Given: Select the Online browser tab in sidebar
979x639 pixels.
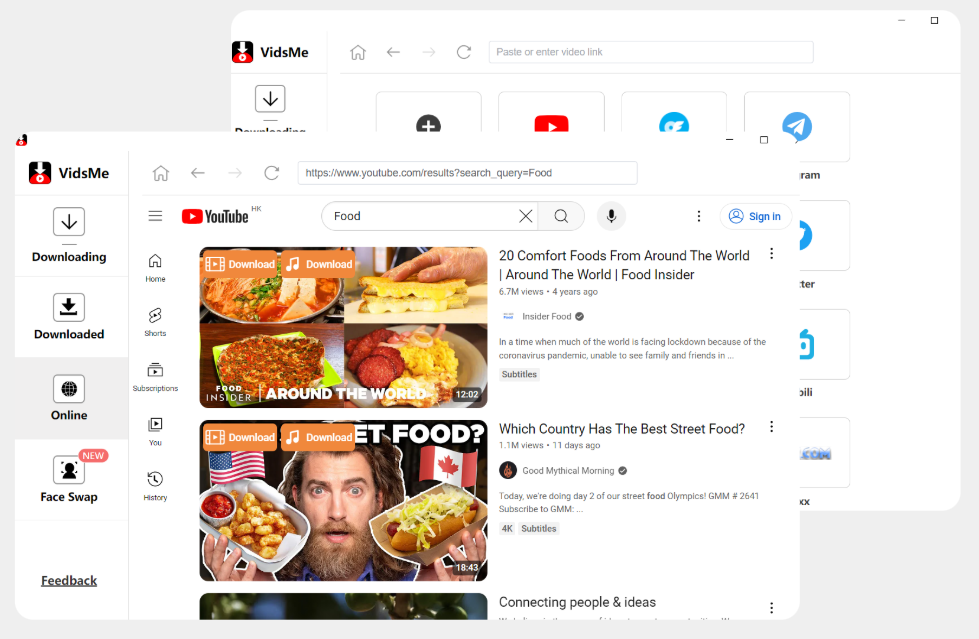Looking at the screenshot, I should point(69,398).
